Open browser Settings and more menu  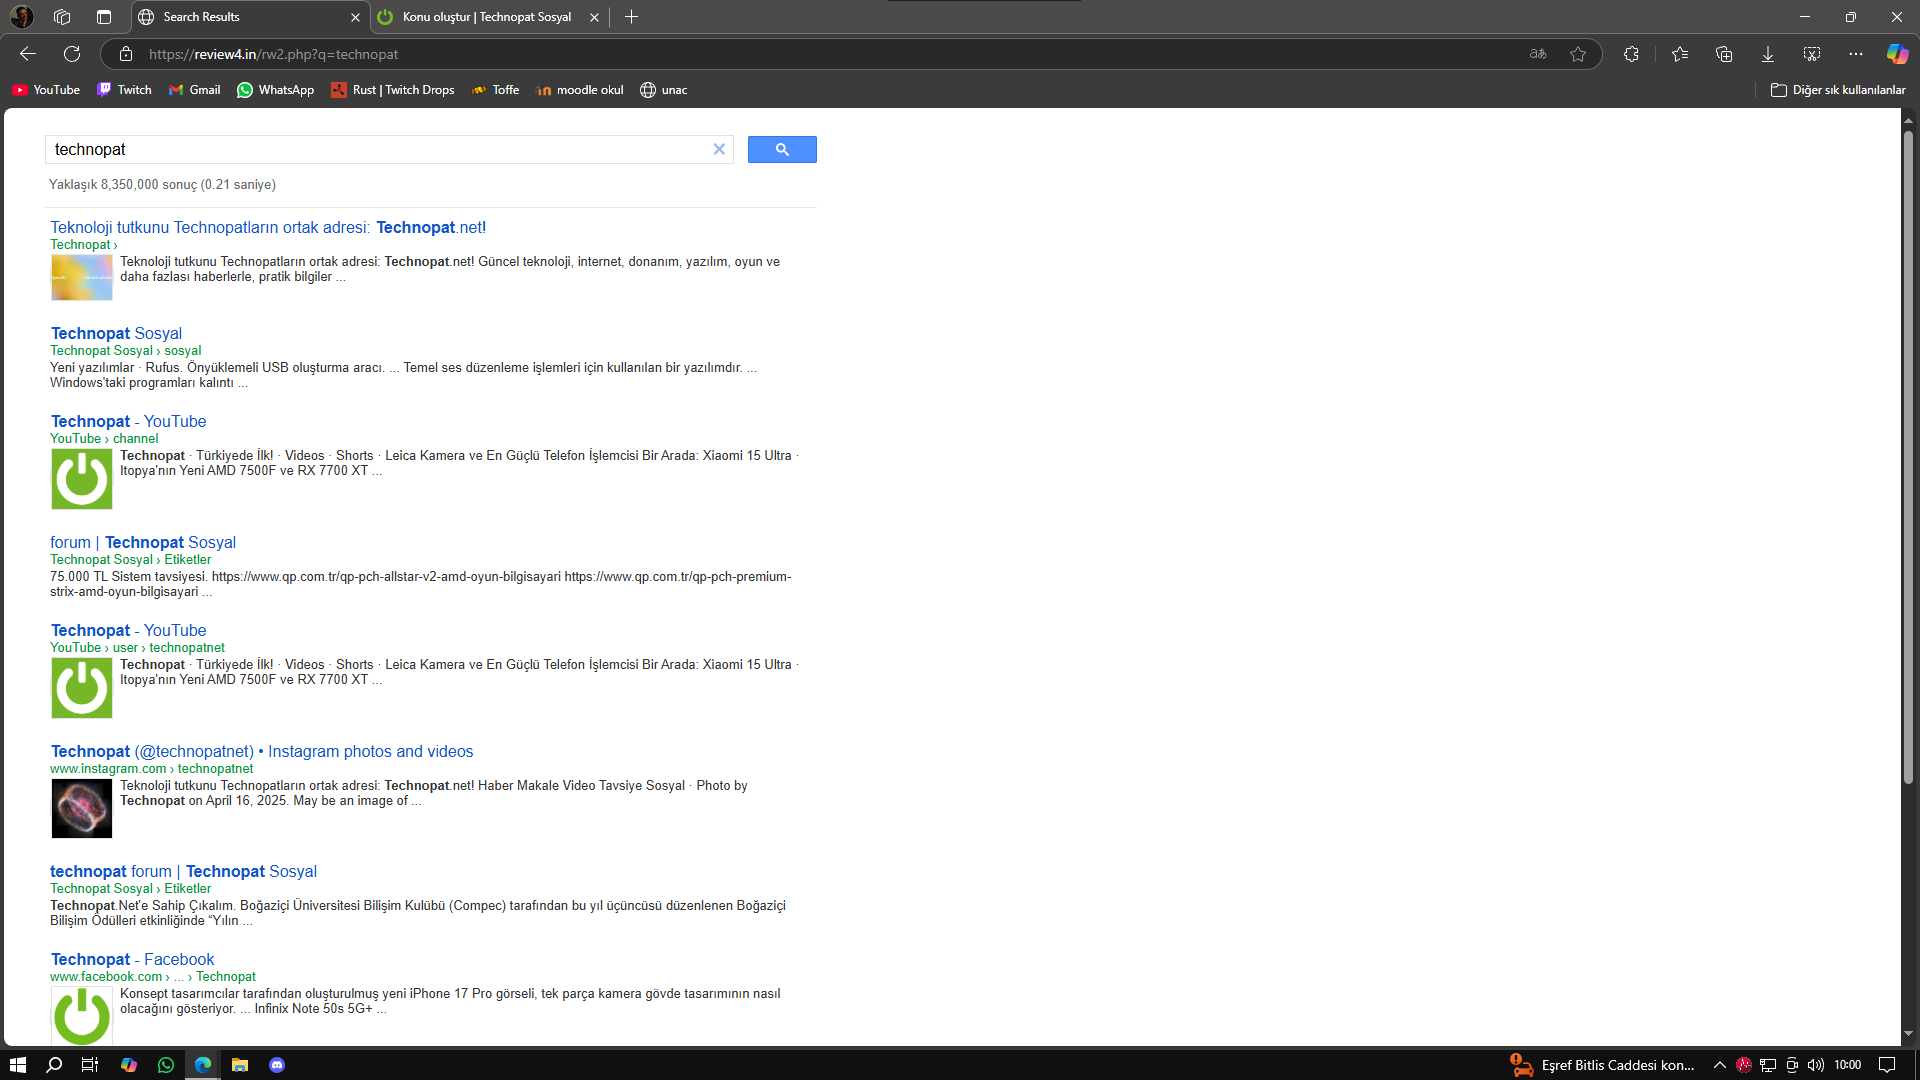[1856, 54]
